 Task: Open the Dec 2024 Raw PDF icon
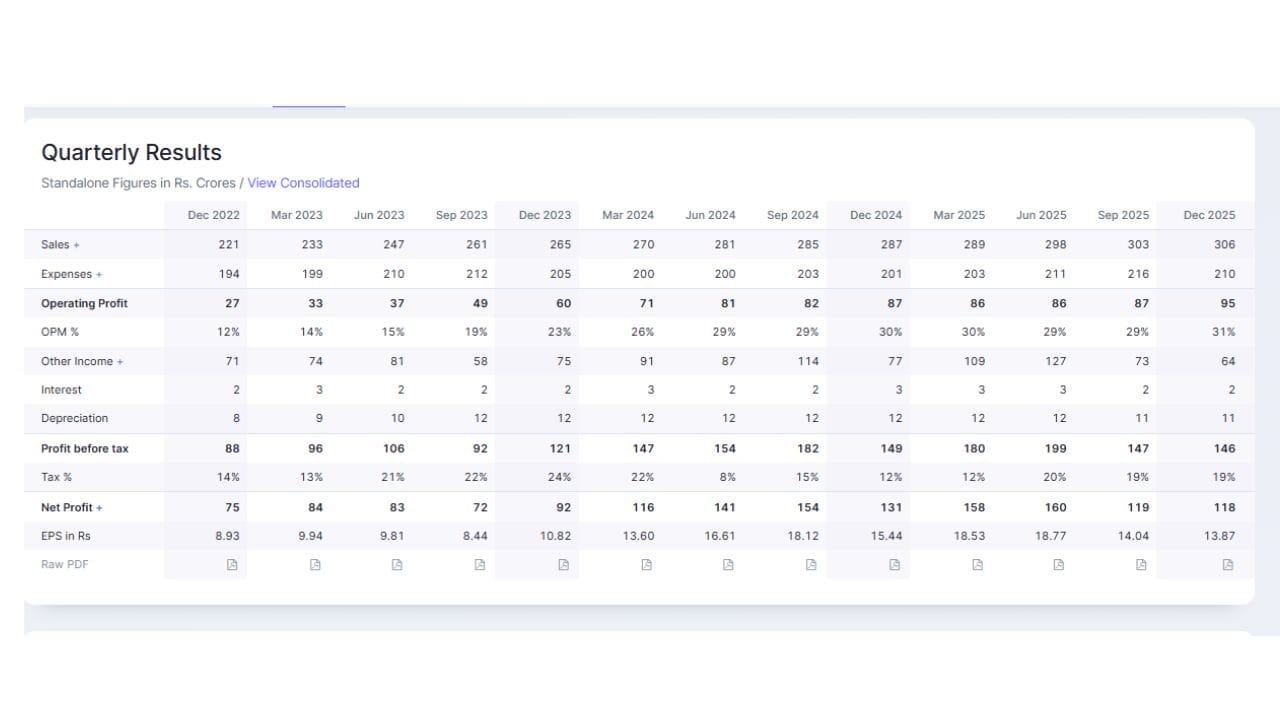coord(894,565)
